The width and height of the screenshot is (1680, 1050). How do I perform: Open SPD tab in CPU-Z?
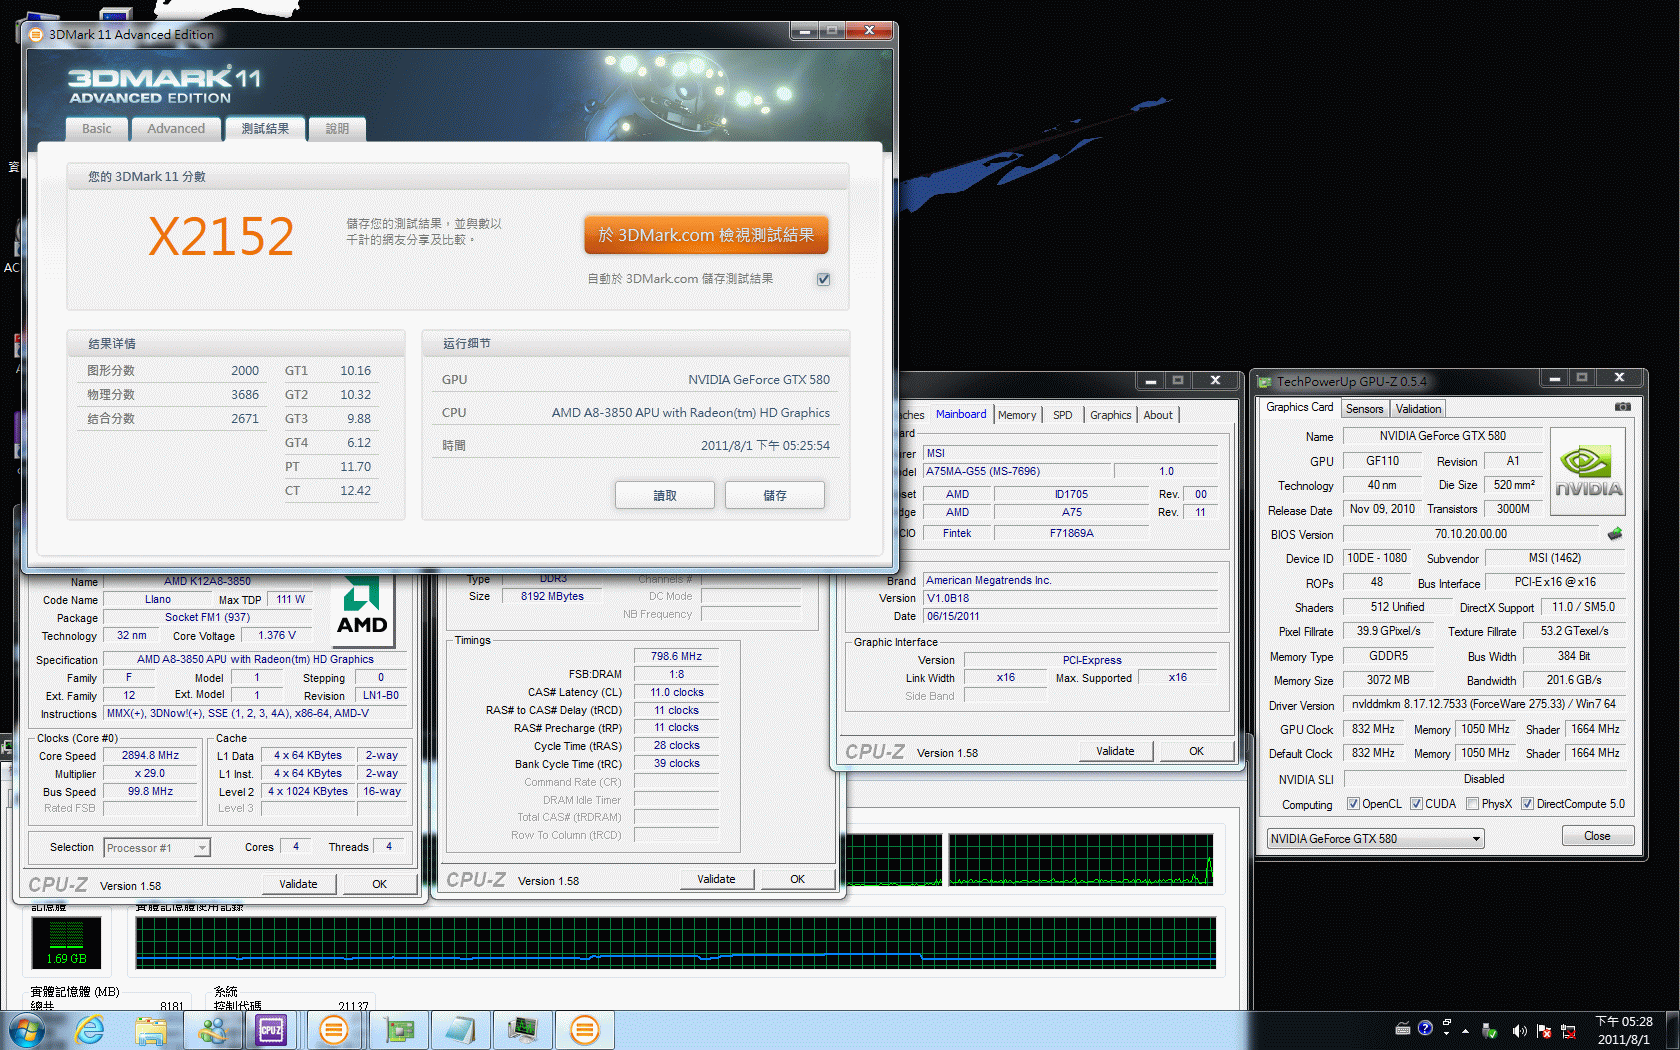[1062, 415]
